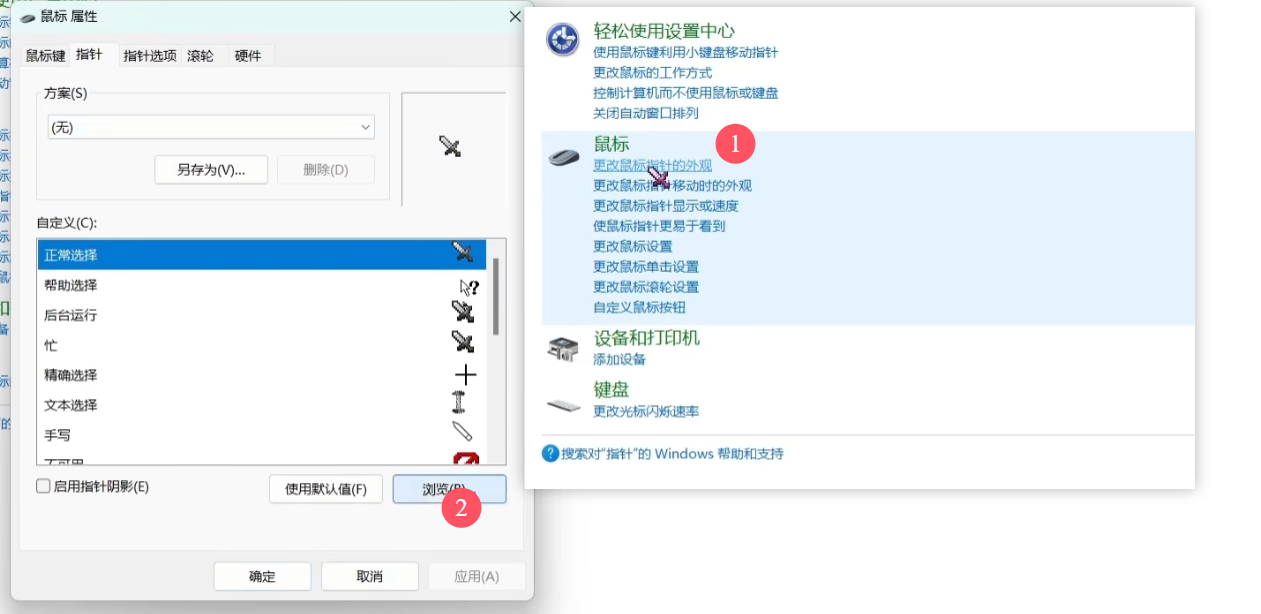Click 更改鼠标滚轮设置 link

point(646,287)
